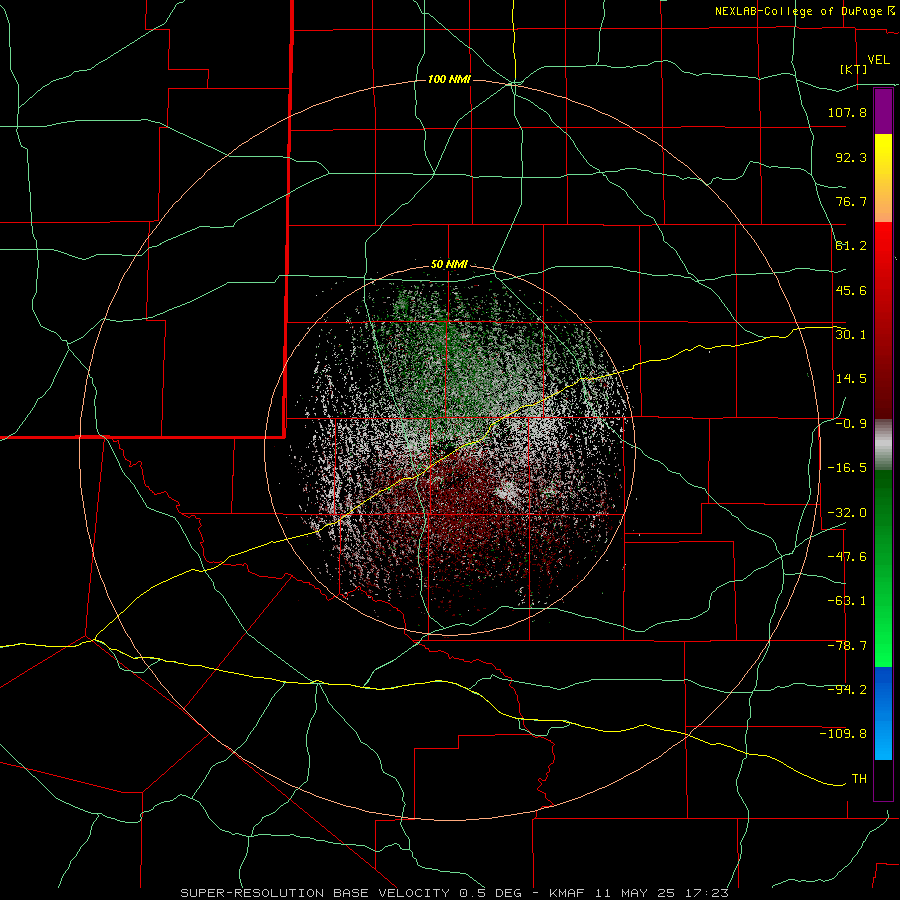Pick the purple segment of the color bar
The height and width of the screenshot is (900, 900).
coord(883,111)
